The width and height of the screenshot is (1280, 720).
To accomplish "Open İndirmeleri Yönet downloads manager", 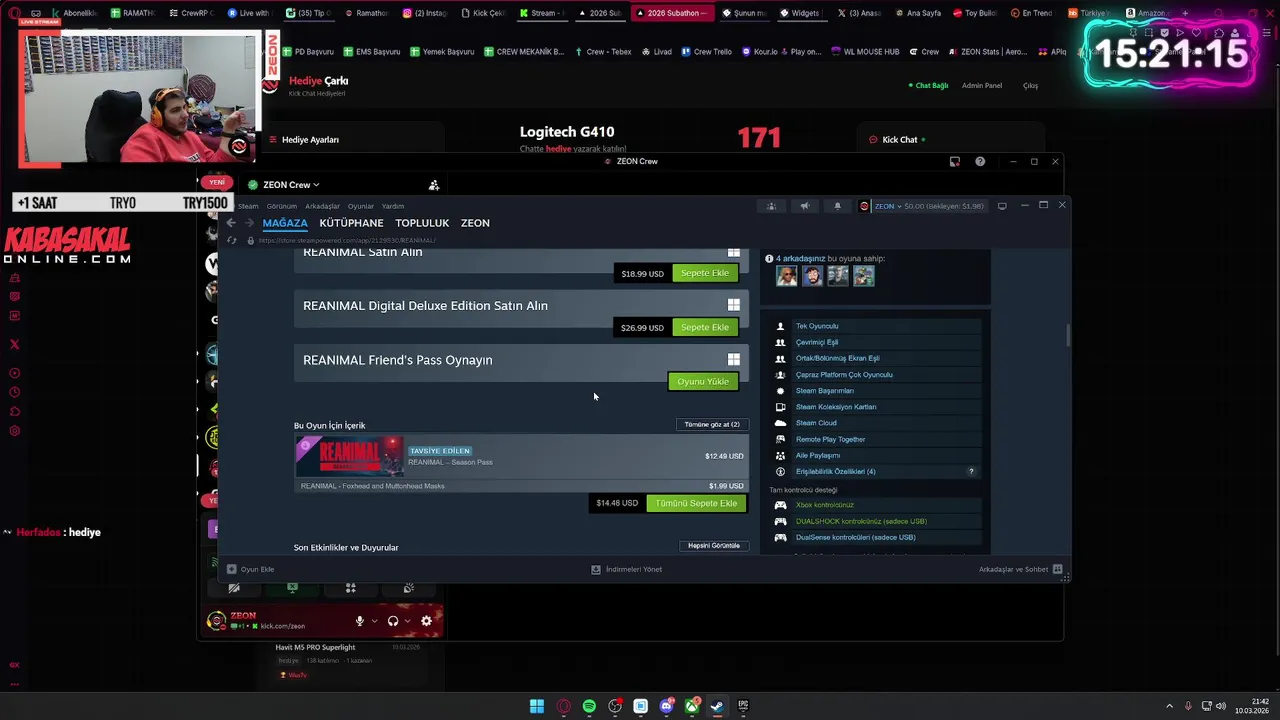I will click(626, 569).
